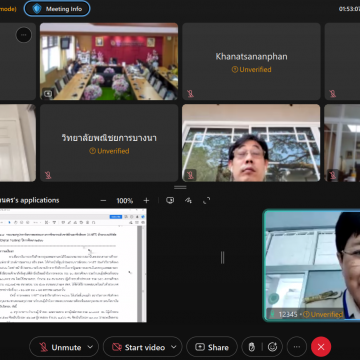Open the three-dot menu on the top-left tile
Image resolution: width=360 pixels, height=360 pixels.
23,35
